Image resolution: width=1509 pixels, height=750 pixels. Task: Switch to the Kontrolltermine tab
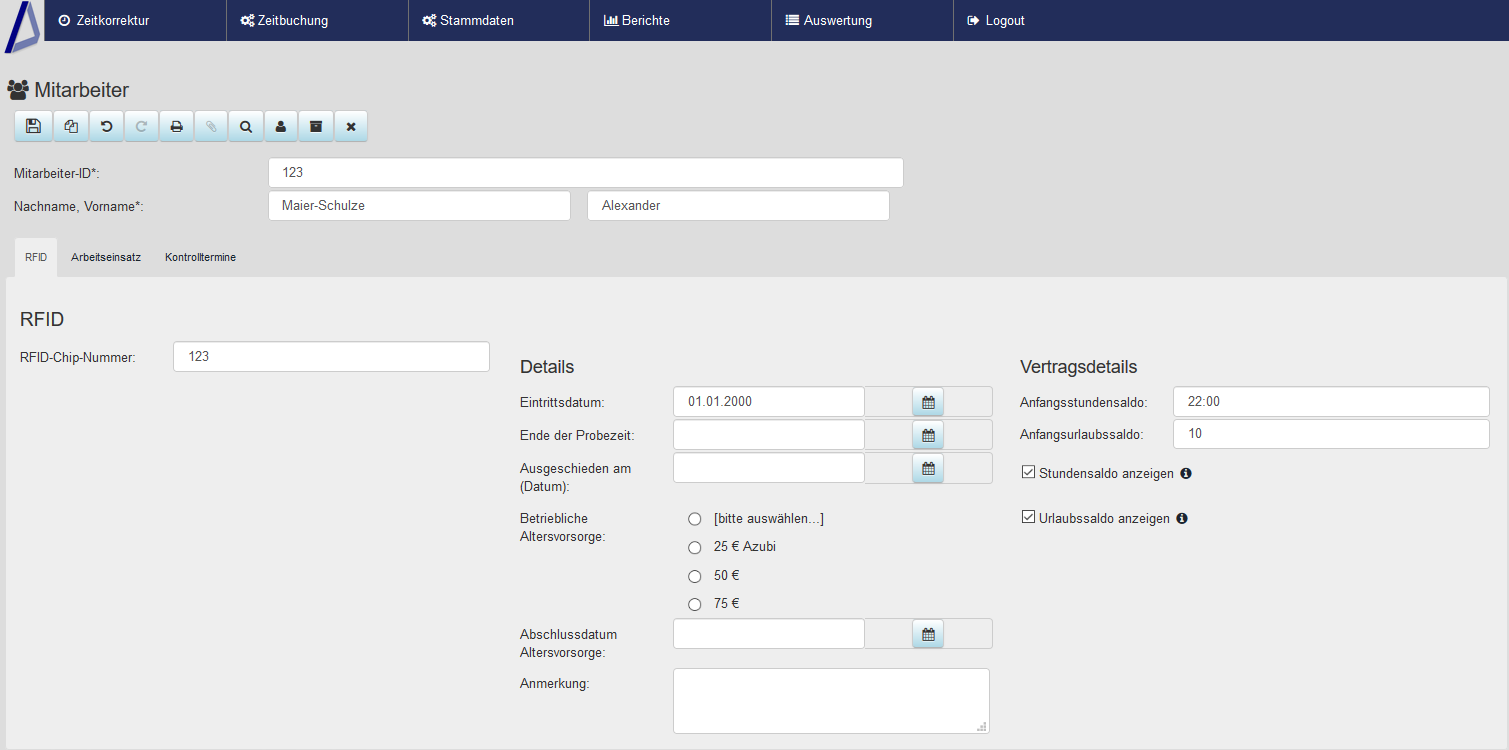coord(200,257)
